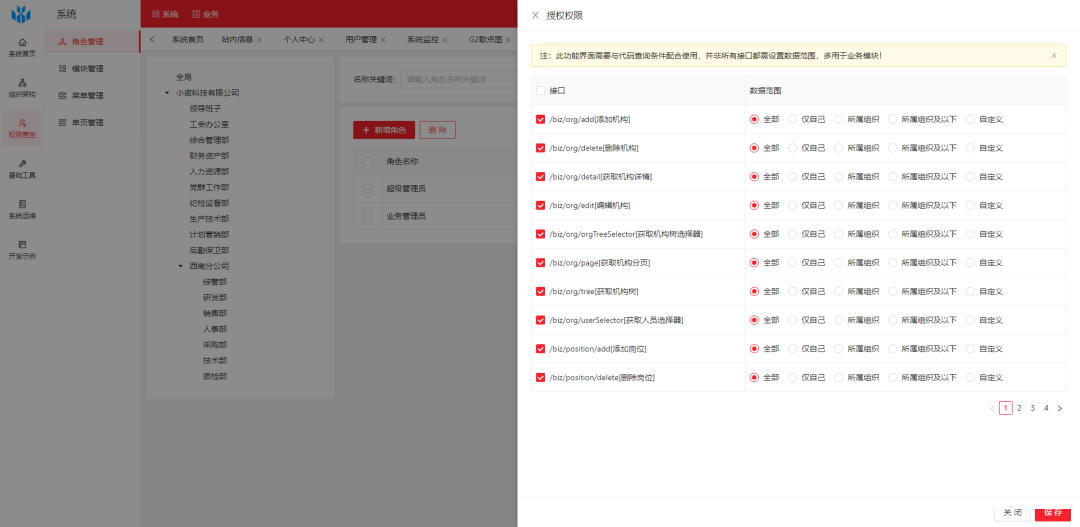Collapse the 西南分公司 tree node
This screenshot has width=1080, height=527.
pyautogui.click(x=181, y=266)
